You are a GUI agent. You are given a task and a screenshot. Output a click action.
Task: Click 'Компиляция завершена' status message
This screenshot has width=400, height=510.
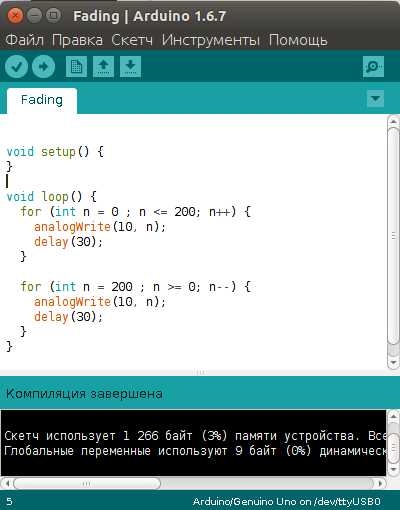[84, 394]
